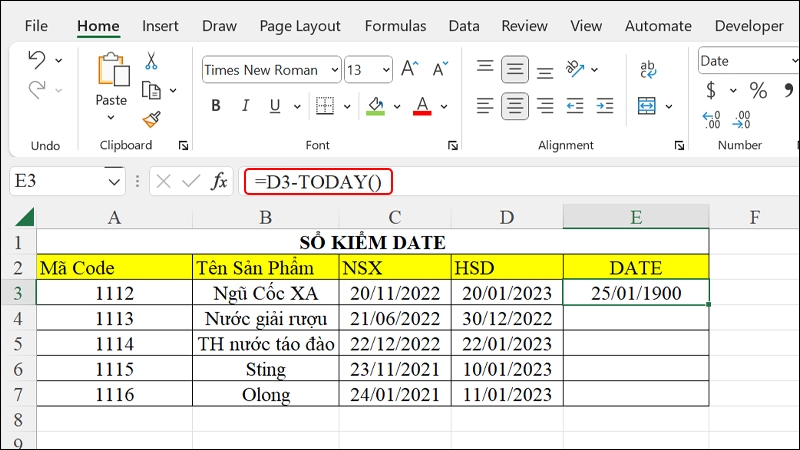The height and width of the screenshot is (450, 800).
Task: Expand the Undo history dropdown
Action: point(59,61)
